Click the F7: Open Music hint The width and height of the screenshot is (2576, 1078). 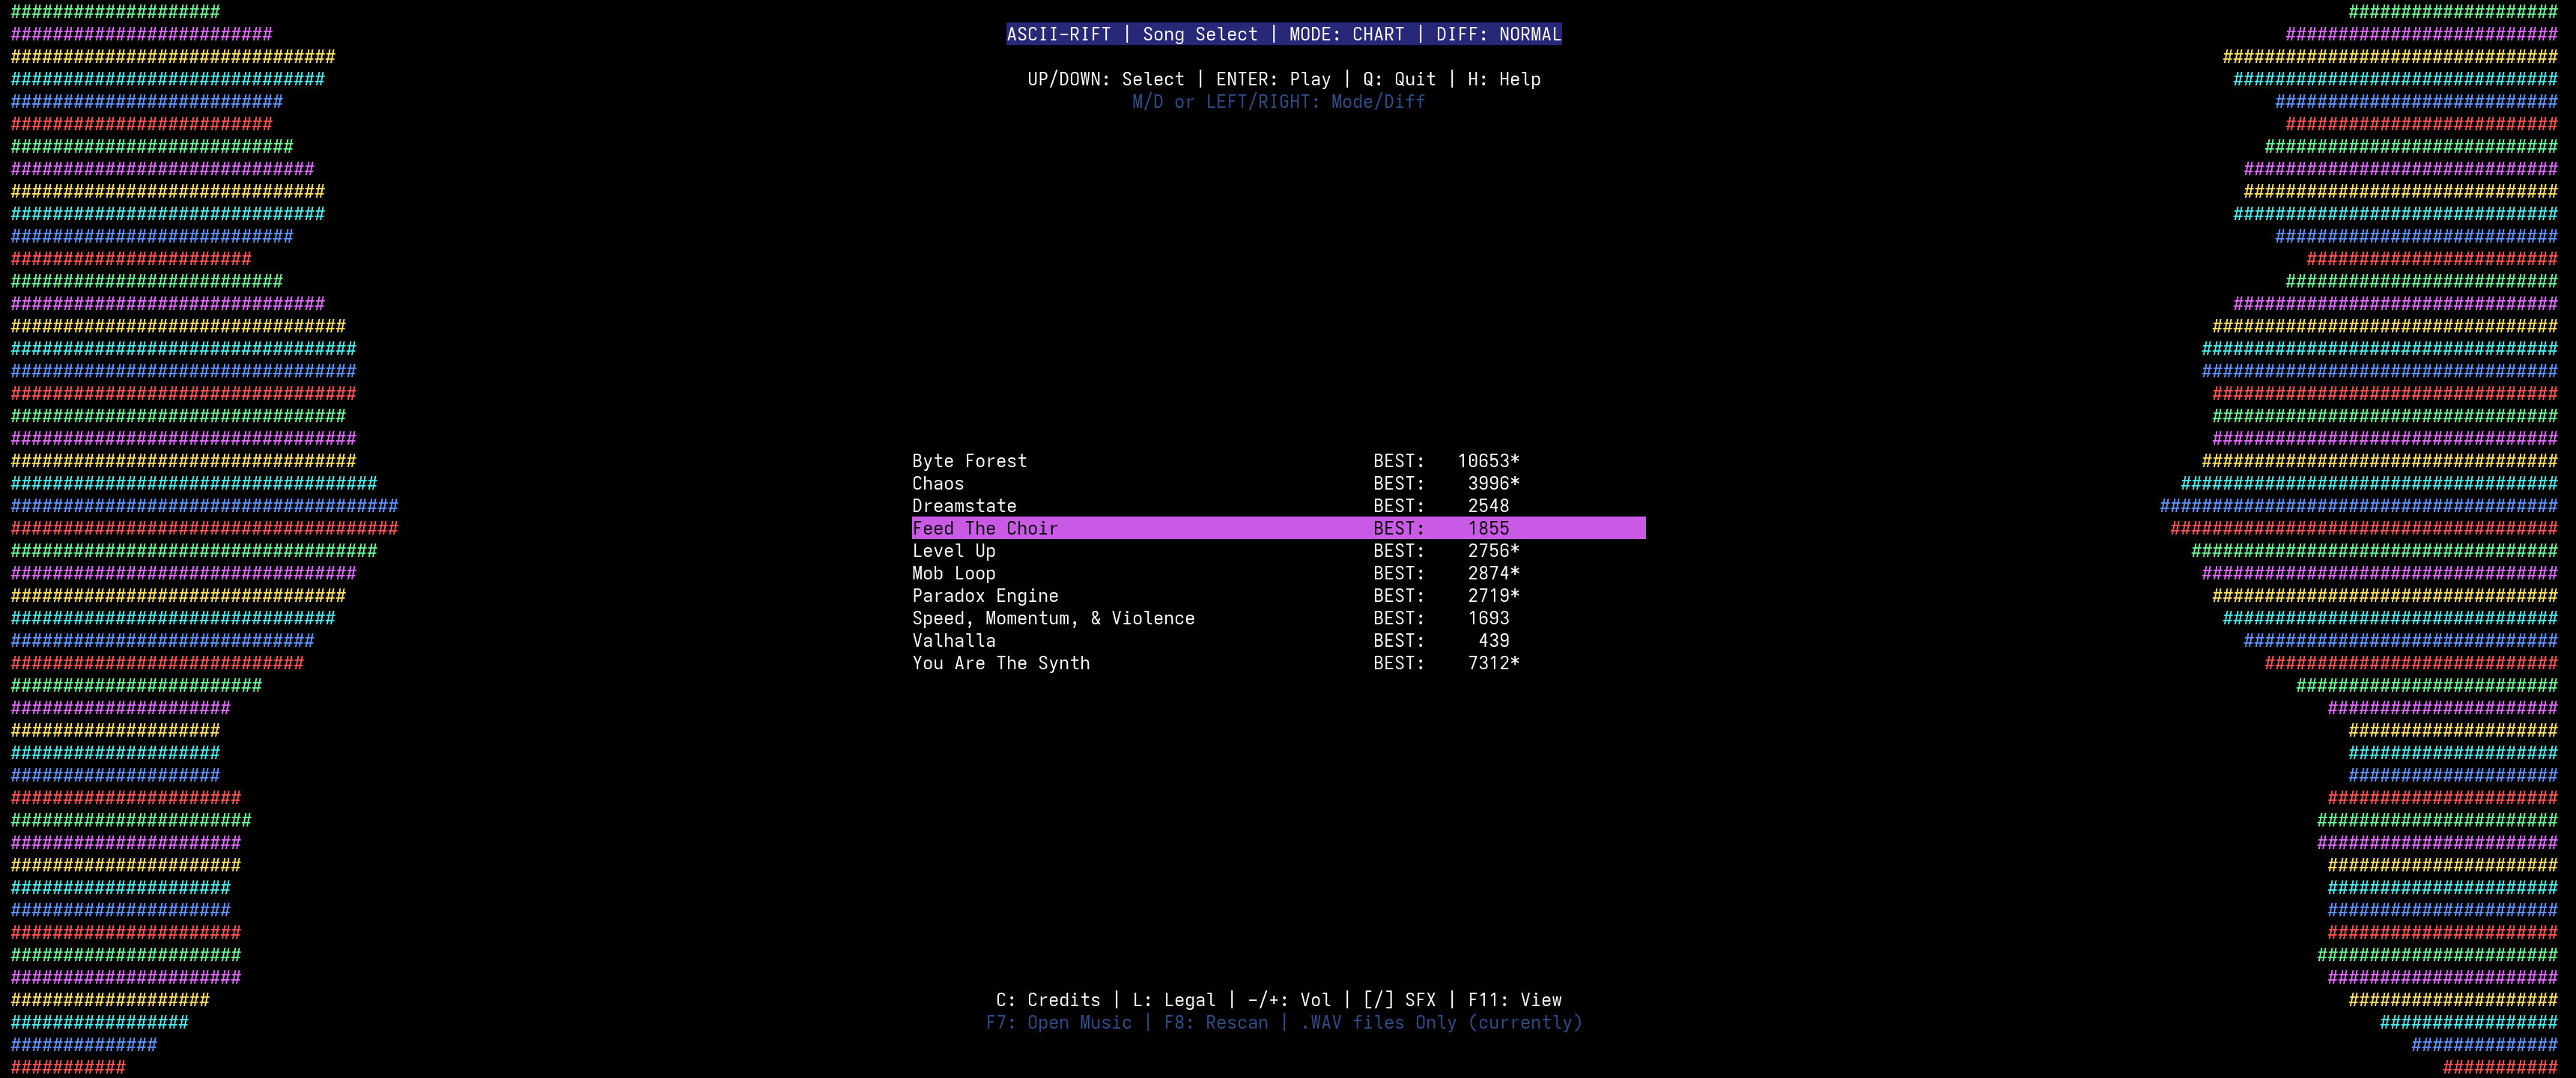tap(1059, 1023)
